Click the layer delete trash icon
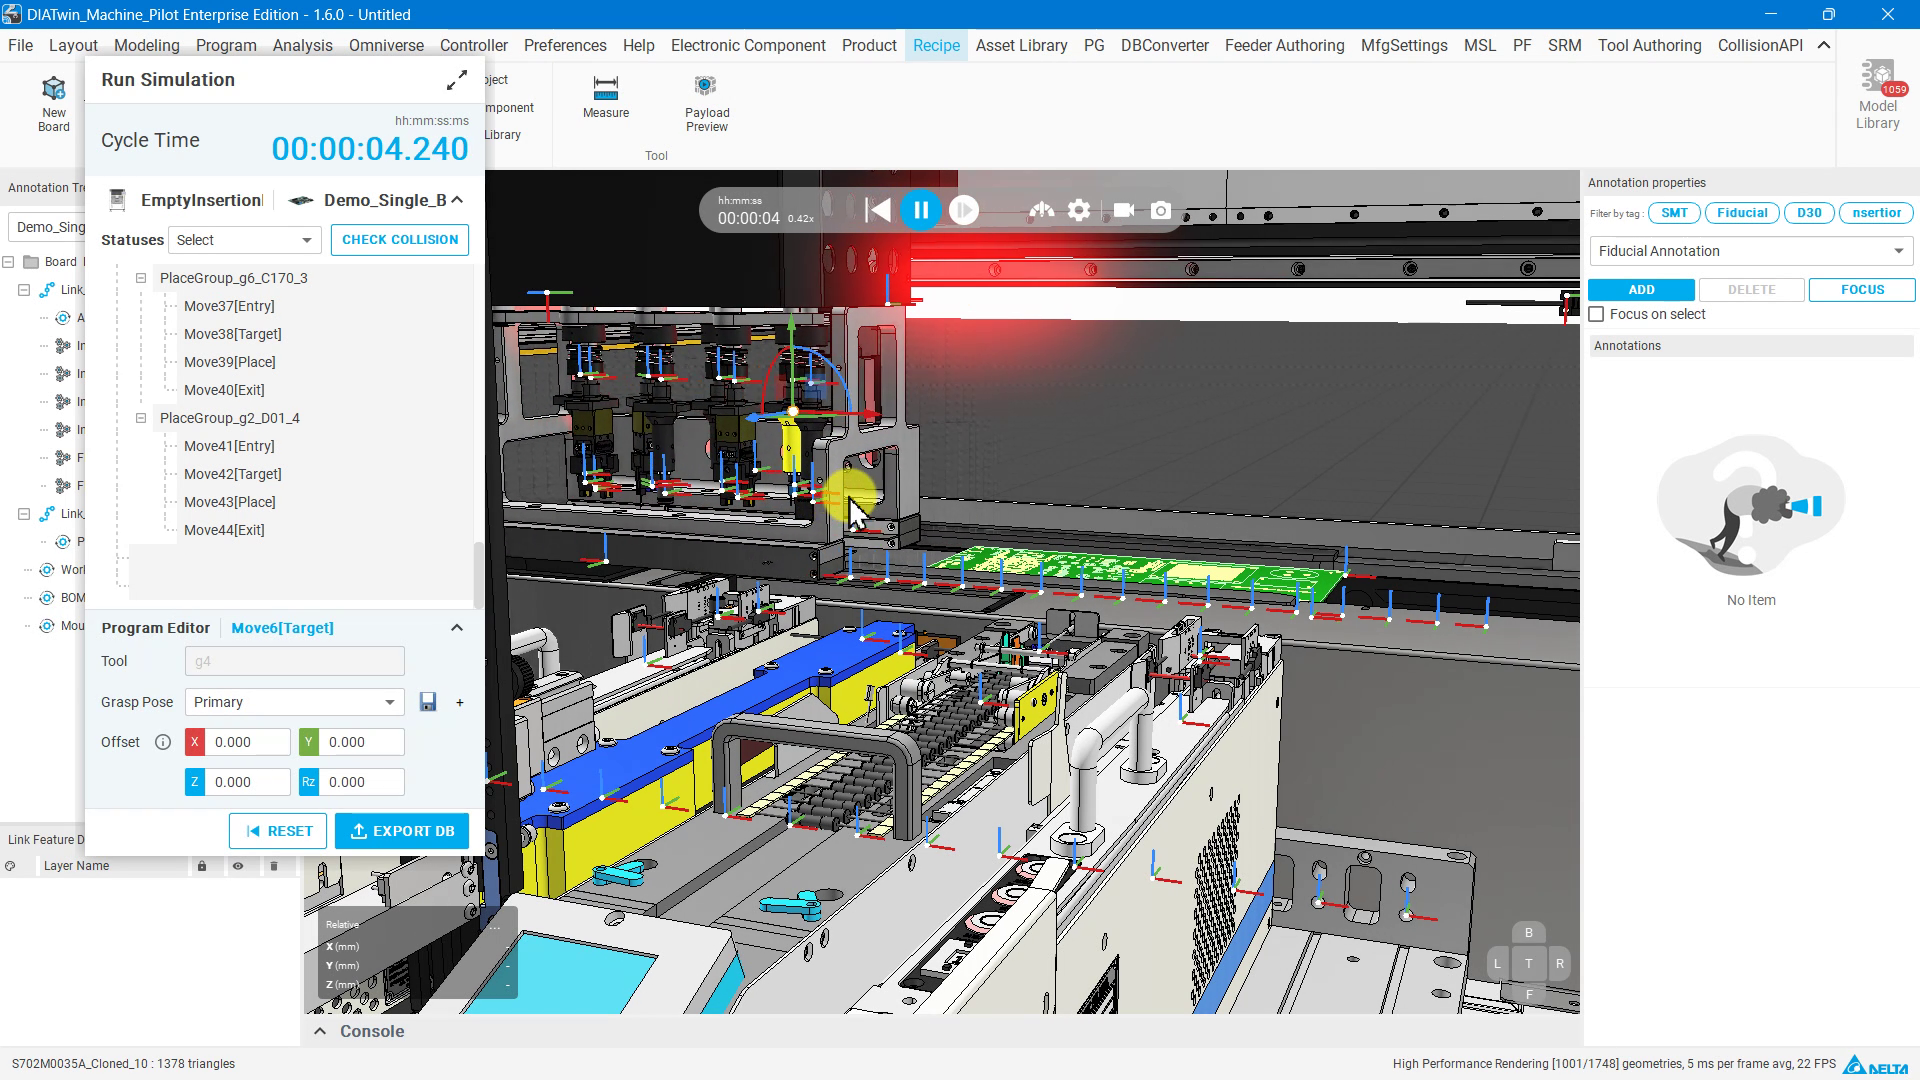1920x1080 pixels. point(274,866)
